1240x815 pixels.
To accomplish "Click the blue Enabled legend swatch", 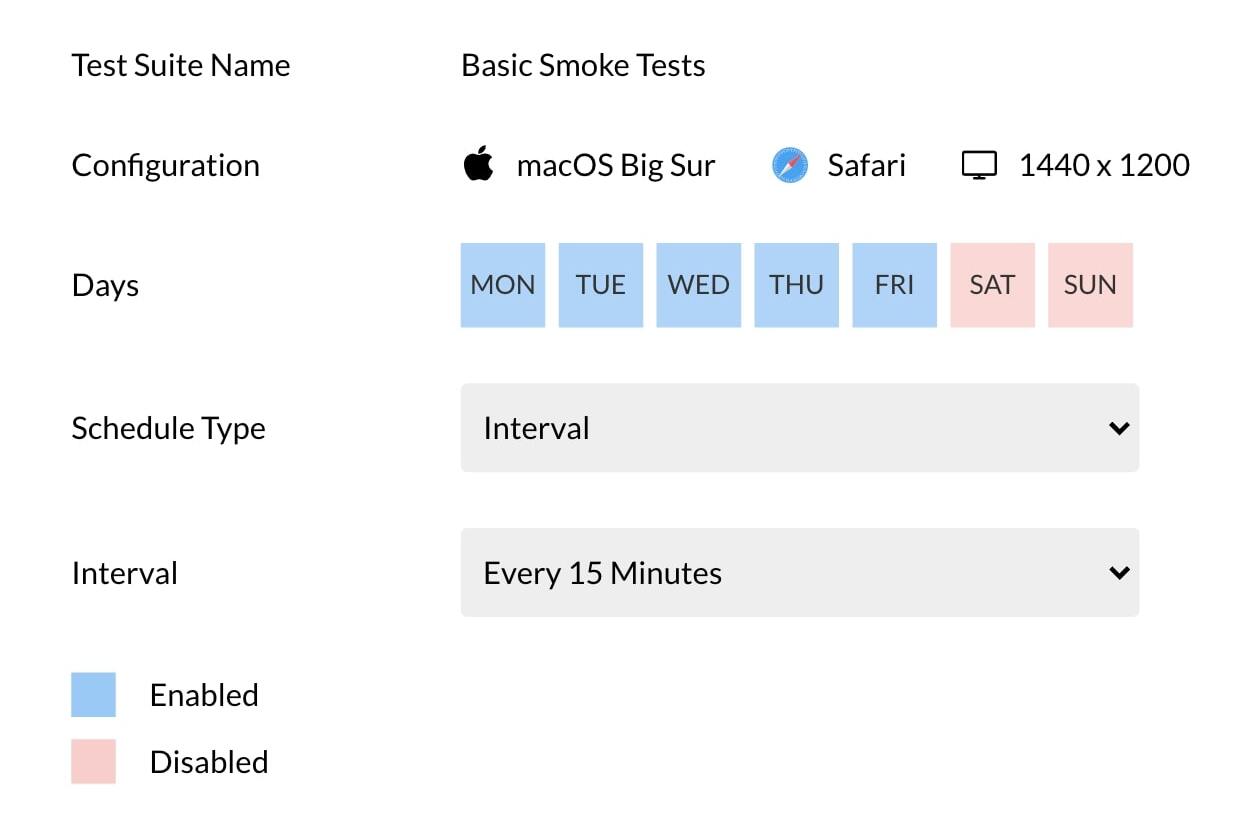I will click(x=94, y=695).
